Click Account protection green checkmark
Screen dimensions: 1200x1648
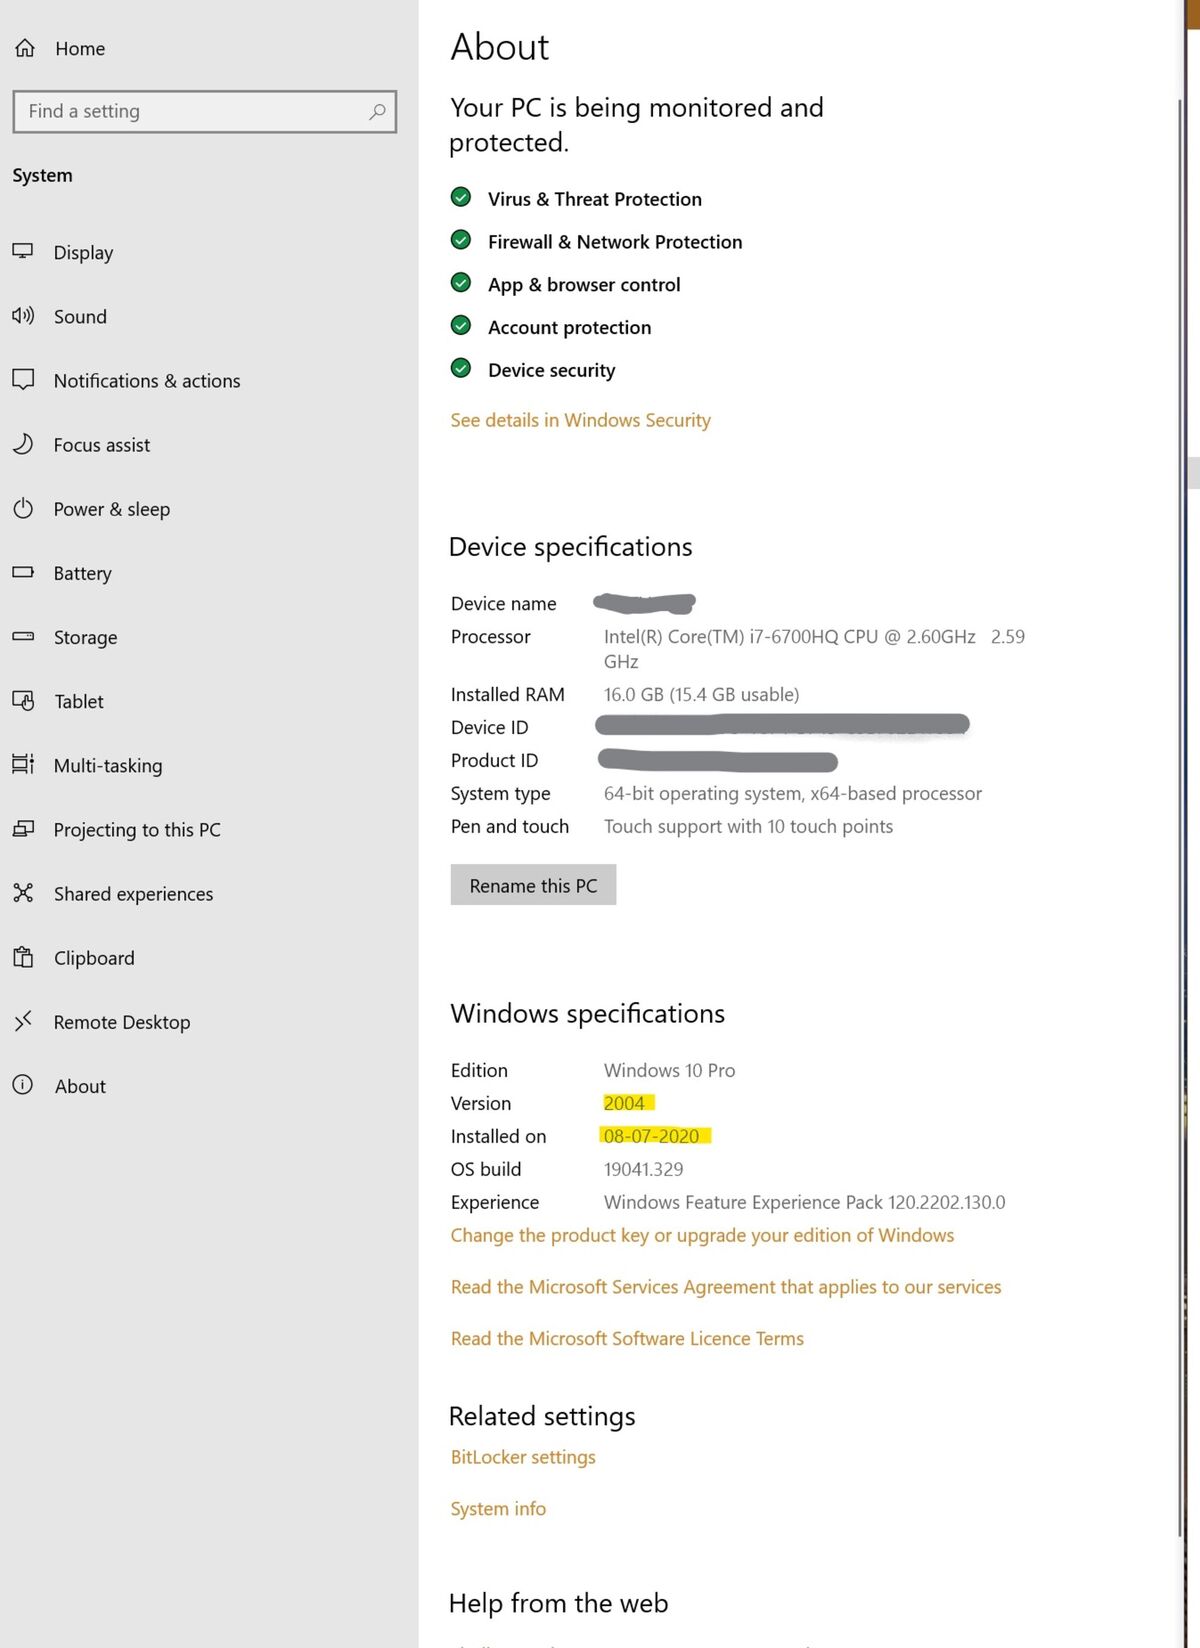point(461,326)
